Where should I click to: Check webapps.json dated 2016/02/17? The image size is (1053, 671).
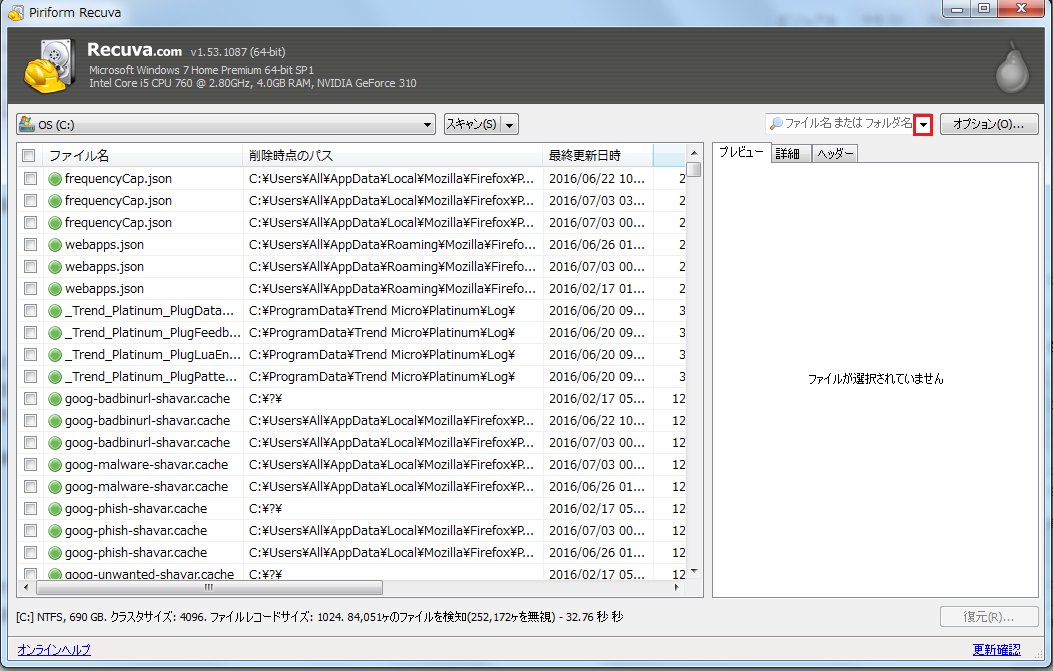pyautogui.click(x=30, y=289)
